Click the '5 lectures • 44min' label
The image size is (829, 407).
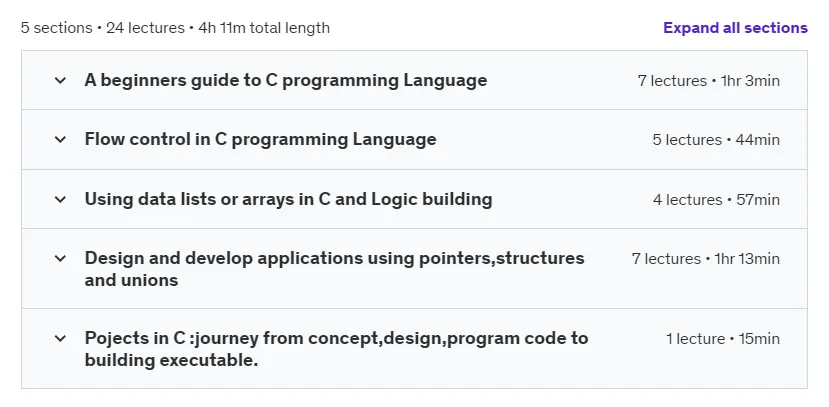click(716, 140)
